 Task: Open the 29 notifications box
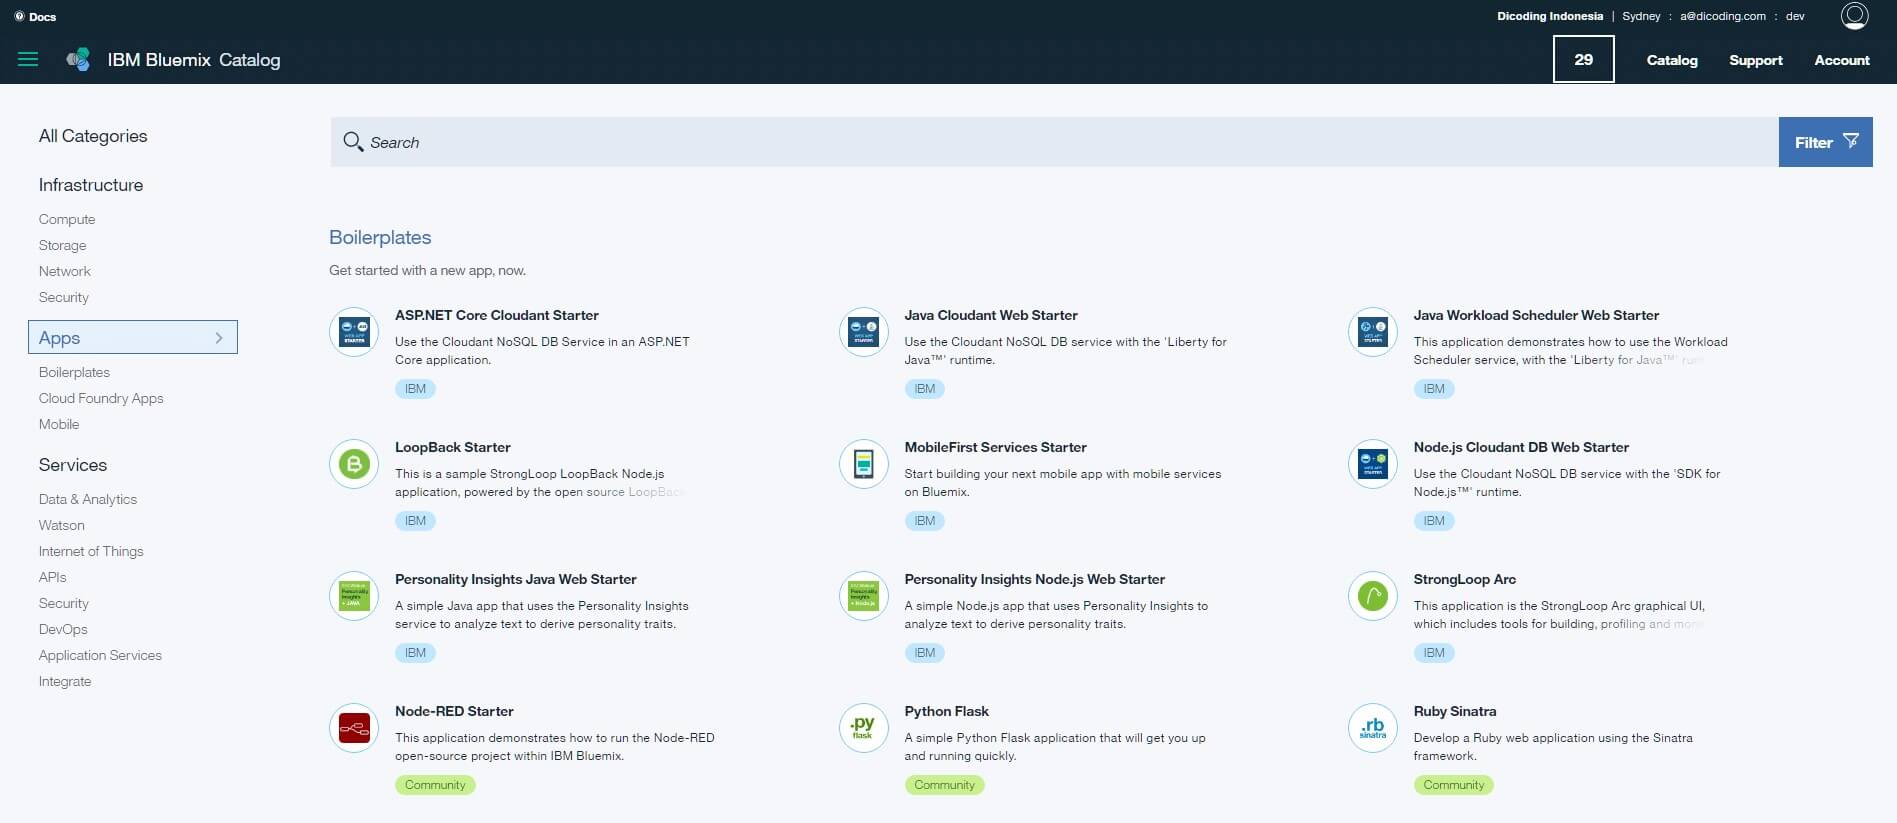(1583, 59)
